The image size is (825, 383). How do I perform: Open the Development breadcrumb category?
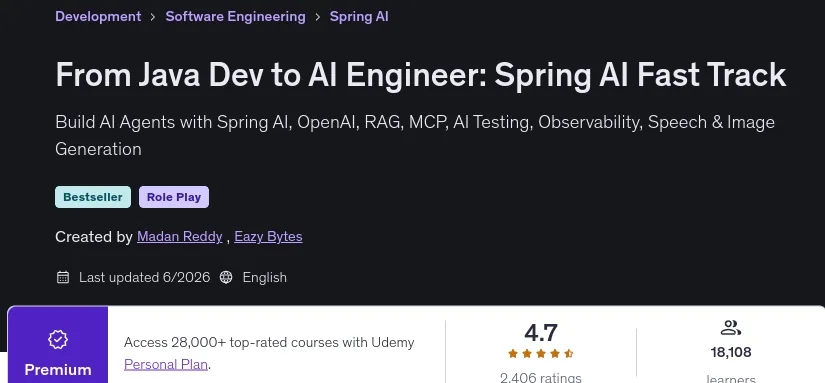98,16
